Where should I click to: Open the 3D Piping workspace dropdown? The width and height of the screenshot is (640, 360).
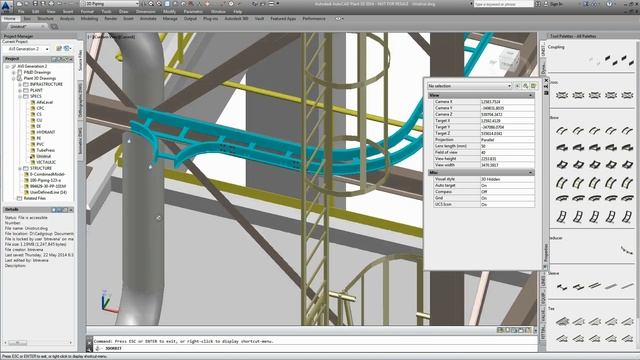pyautogui.click(x=109, y=4)
